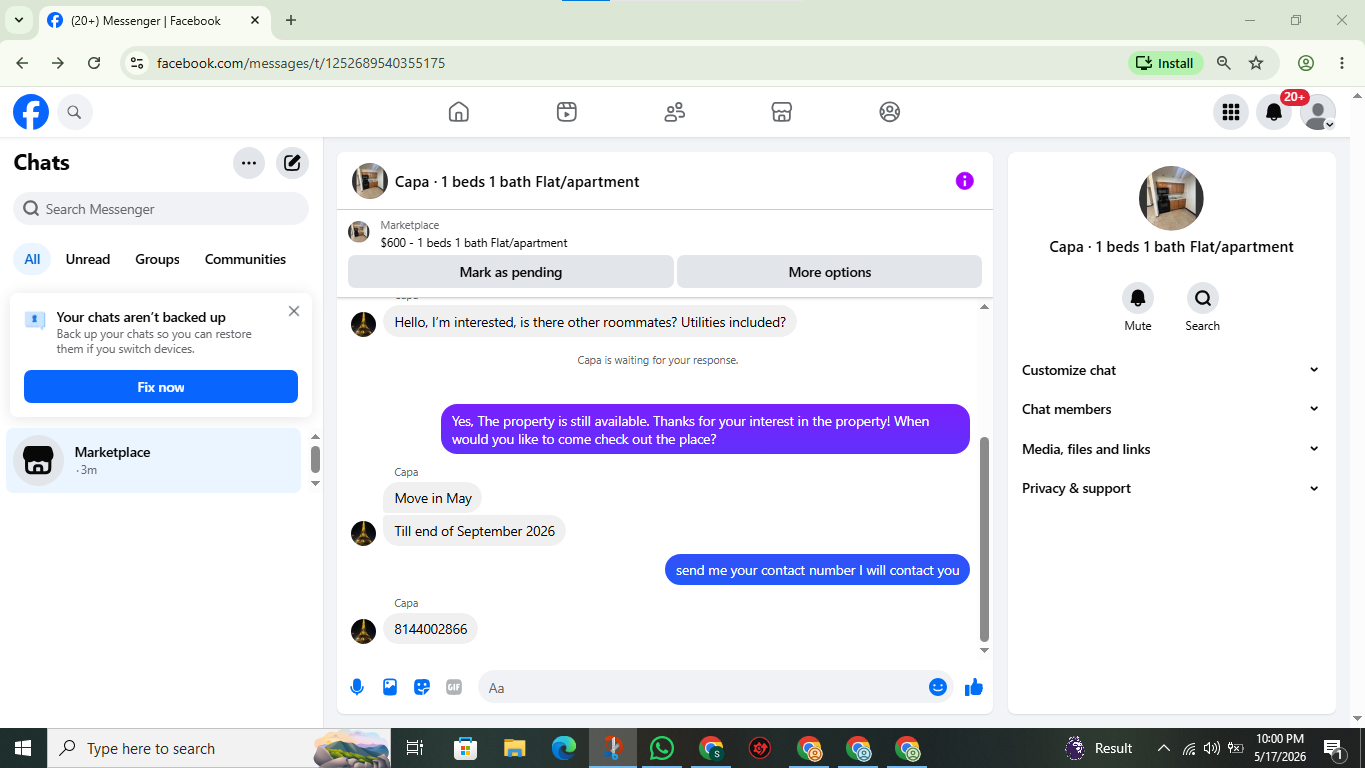Open File Explorer from the taskbar
Screen dimensions: 1365x768
[x=515, y=748]
